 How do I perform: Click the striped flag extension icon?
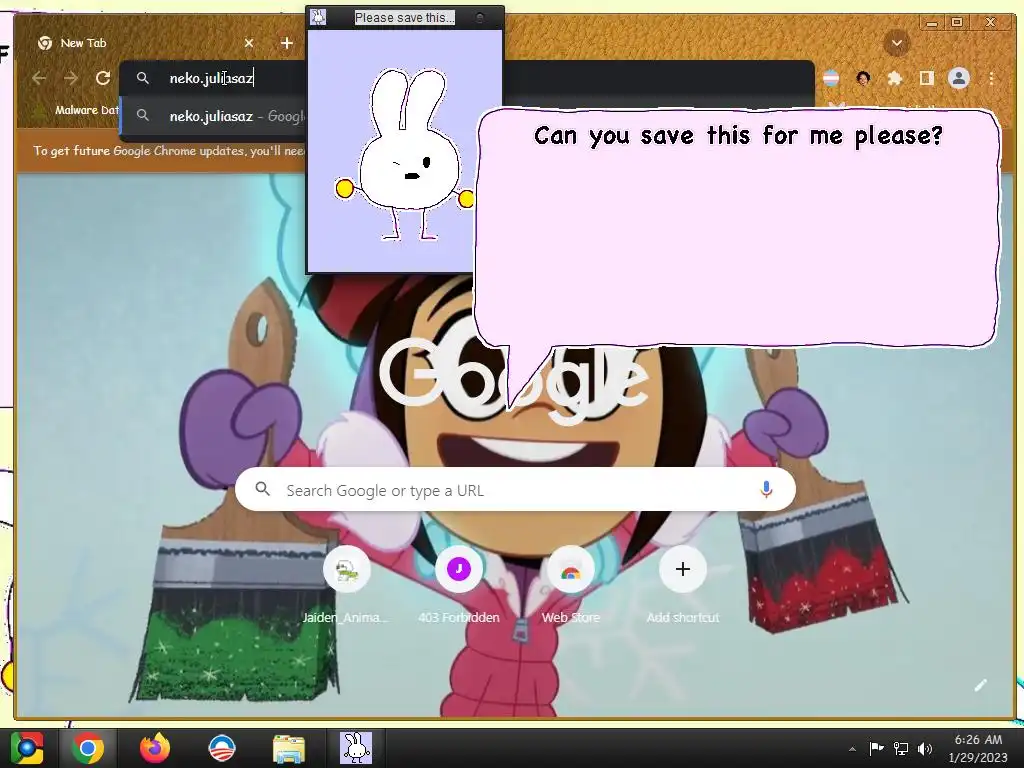831,78
